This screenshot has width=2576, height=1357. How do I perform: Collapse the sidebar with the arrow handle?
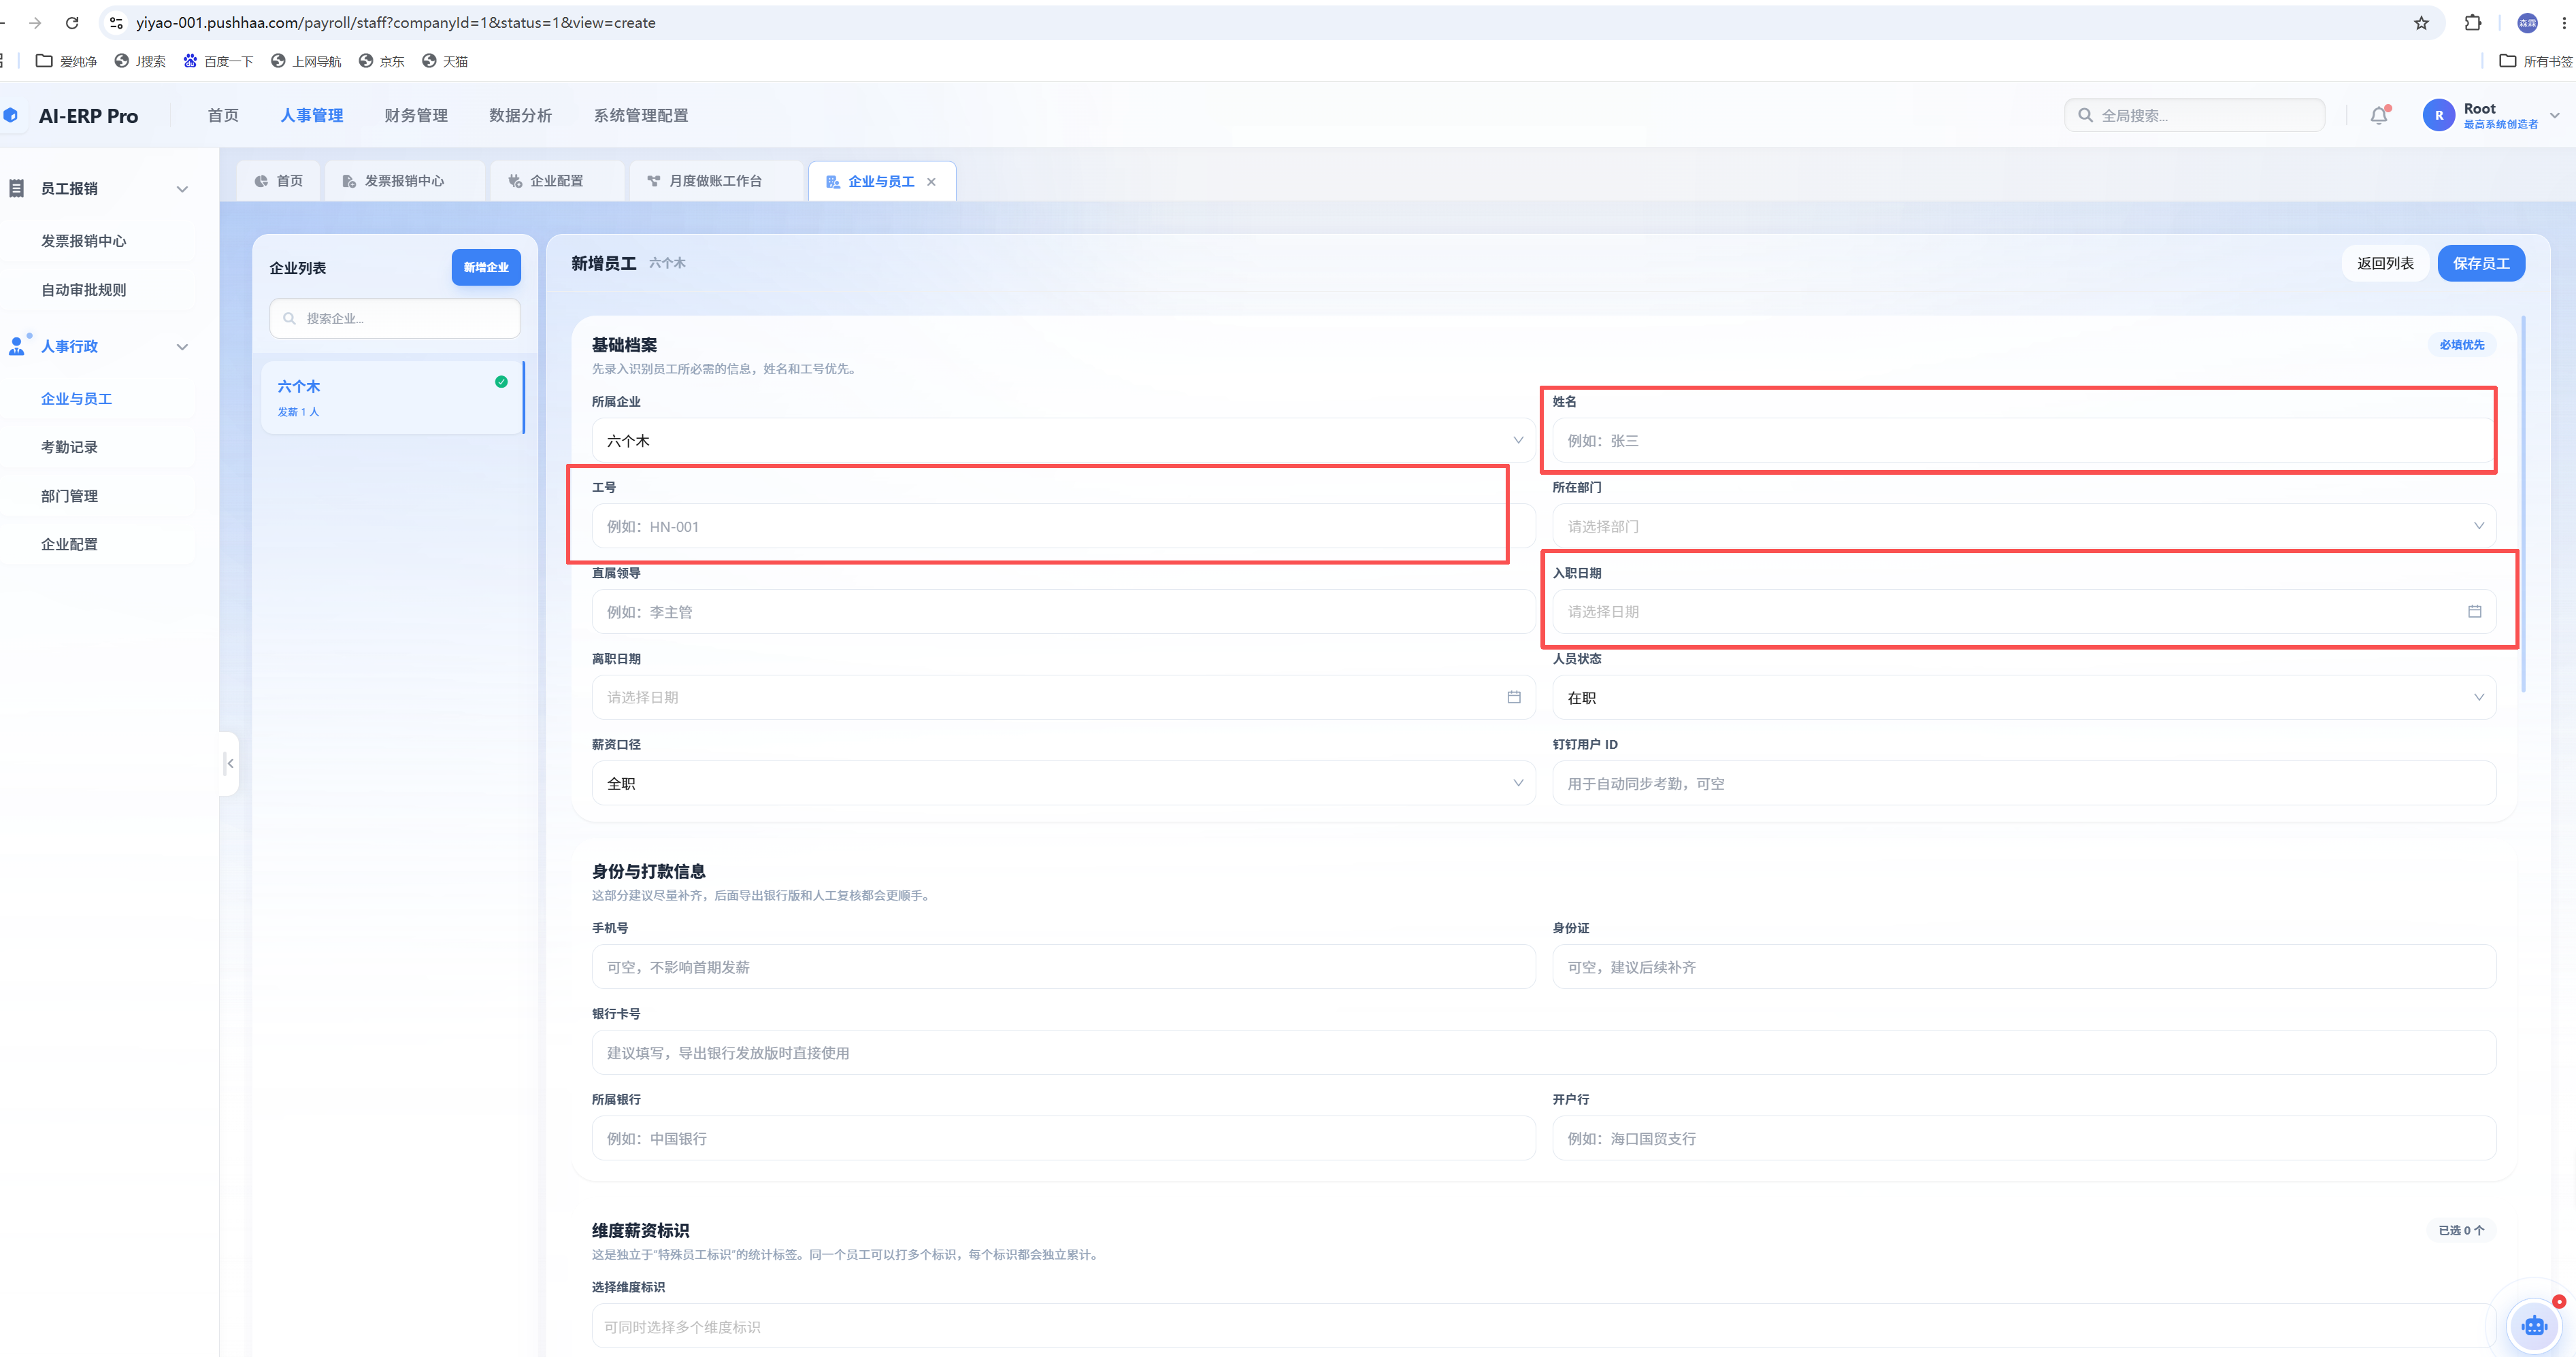230,763
